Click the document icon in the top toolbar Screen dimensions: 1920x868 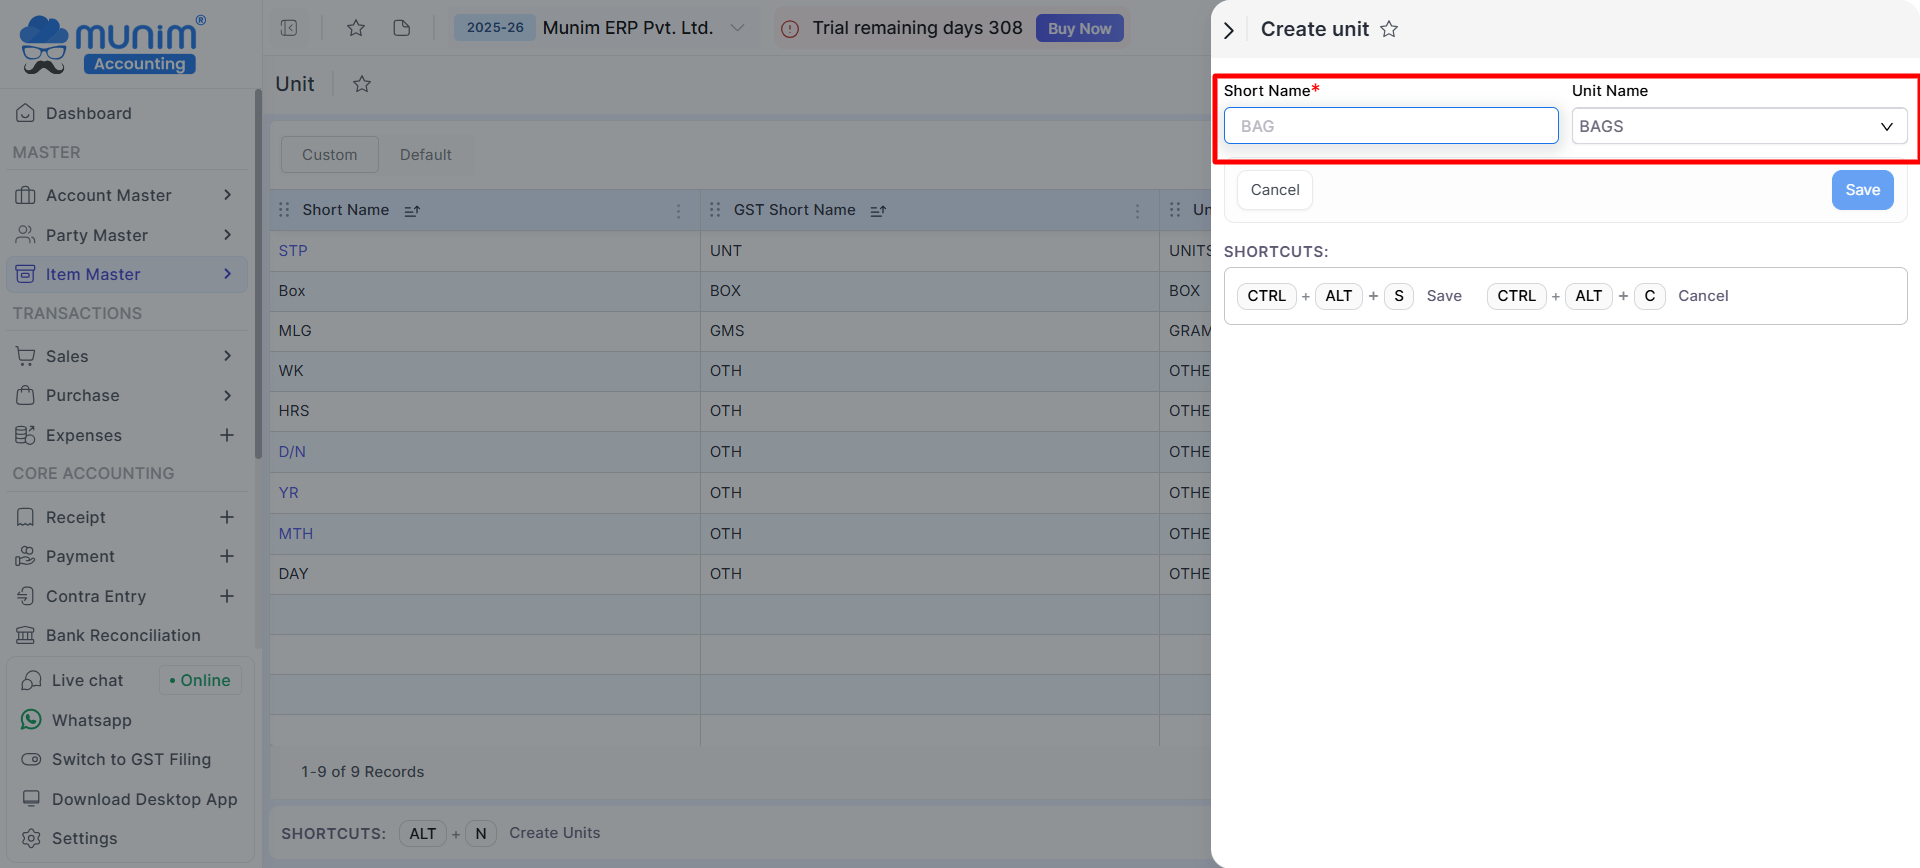pos(402,28)
